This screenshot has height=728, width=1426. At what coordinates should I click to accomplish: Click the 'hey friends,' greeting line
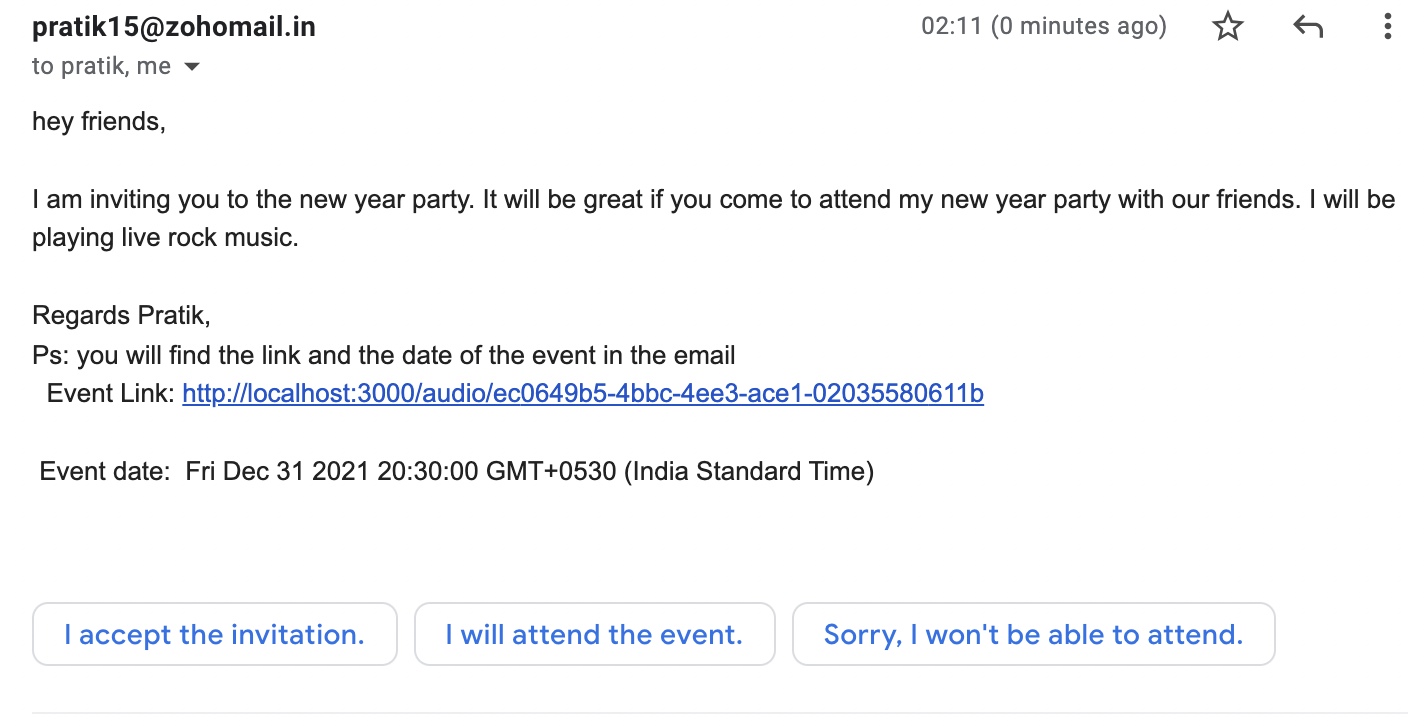(99, 122)
